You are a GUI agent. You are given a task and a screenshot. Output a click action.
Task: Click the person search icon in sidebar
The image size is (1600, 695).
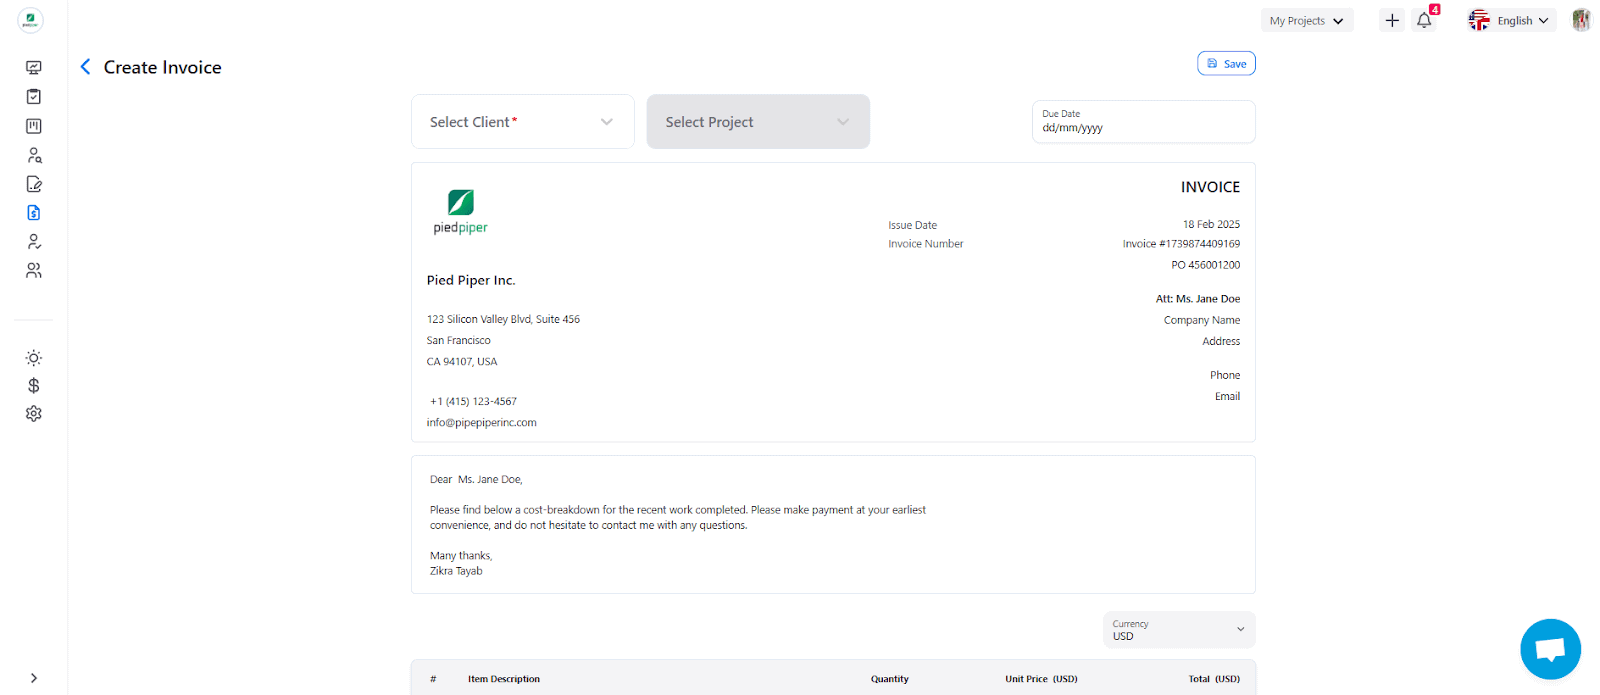coord(34,155)
